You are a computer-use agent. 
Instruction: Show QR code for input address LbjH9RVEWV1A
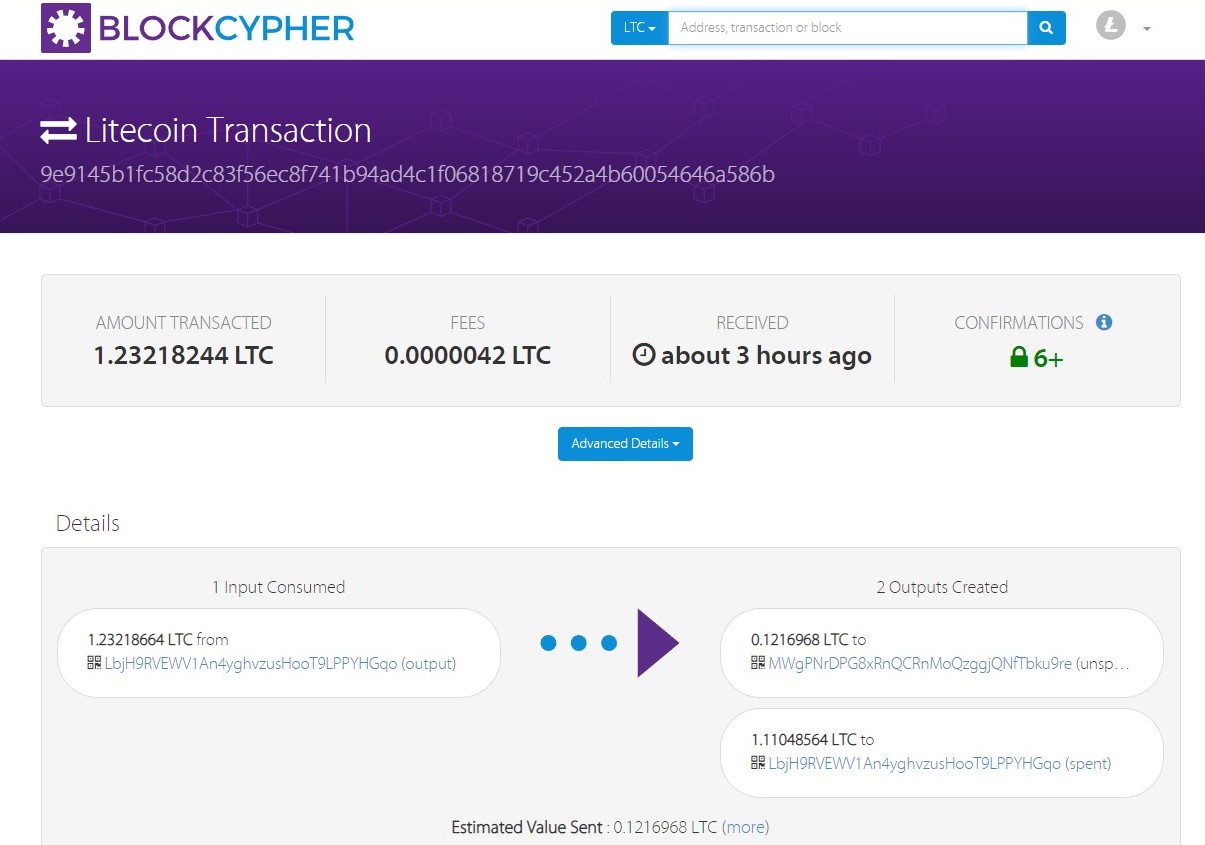pos(94,663)
